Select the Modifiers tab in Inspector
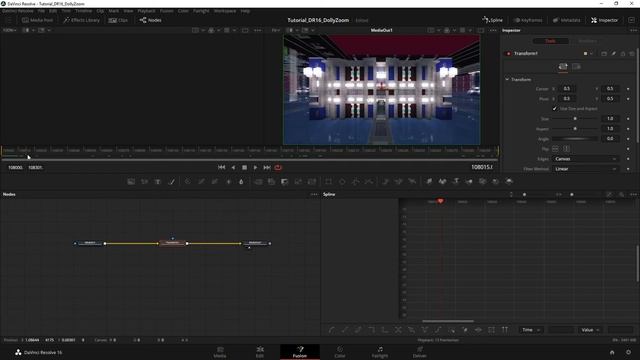The width and height of the screenshot is (640, 360). point(587,41)
